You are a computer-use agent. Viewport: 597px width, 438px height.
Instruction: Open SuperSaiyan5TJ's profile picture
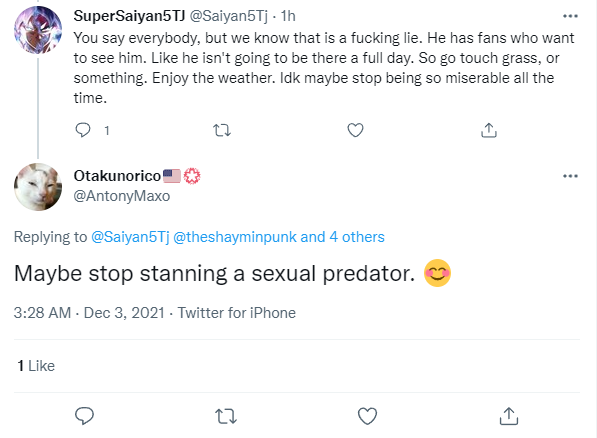point(38,30)
